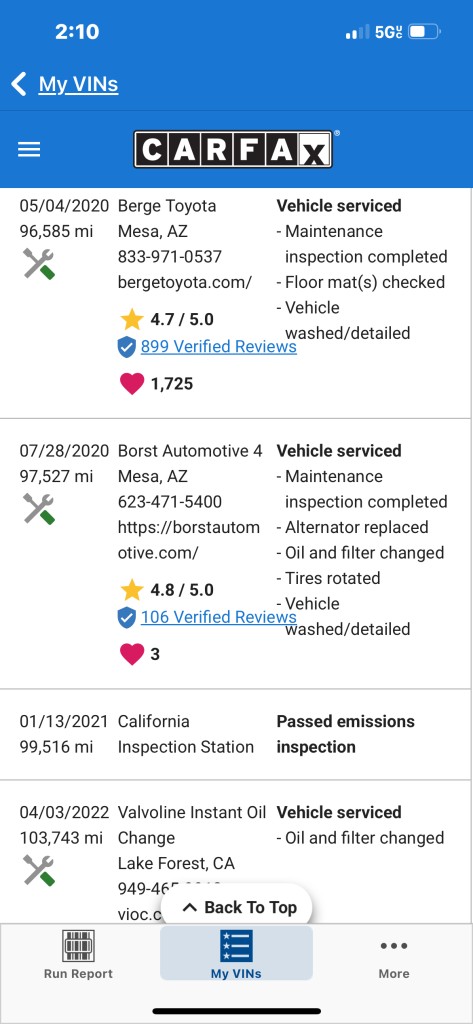Tap the Berge Toyota phone number

pyautogui.click(x=170, y=257)
